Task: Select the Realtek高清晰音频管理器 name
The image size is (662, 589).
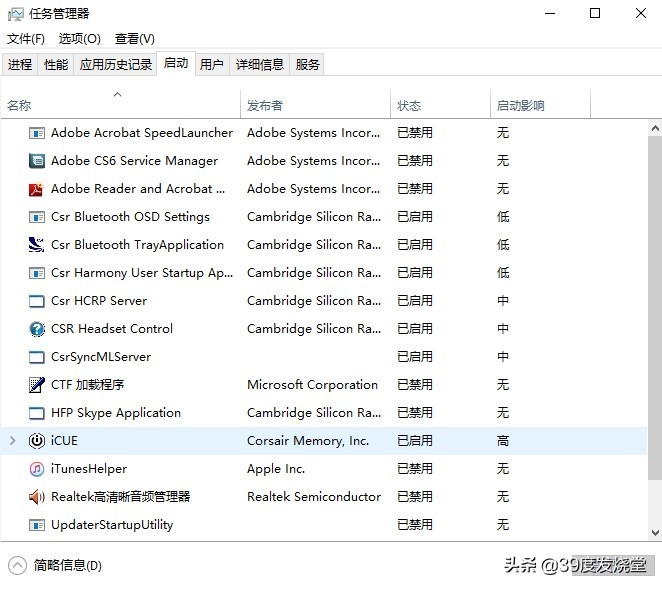Action: point(121,497)
